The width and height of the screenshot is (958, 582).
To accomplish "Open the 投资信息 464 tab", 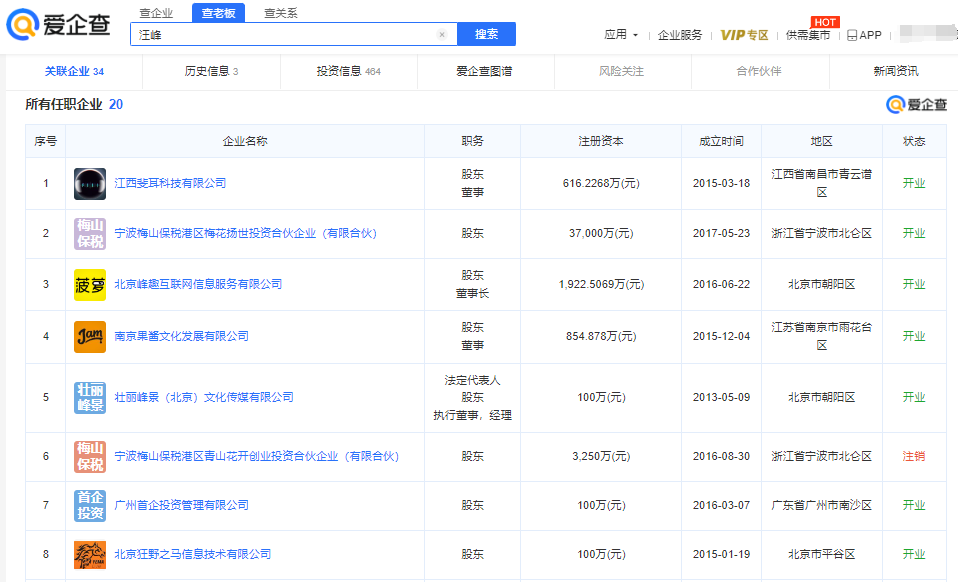I will coord(349,71).
